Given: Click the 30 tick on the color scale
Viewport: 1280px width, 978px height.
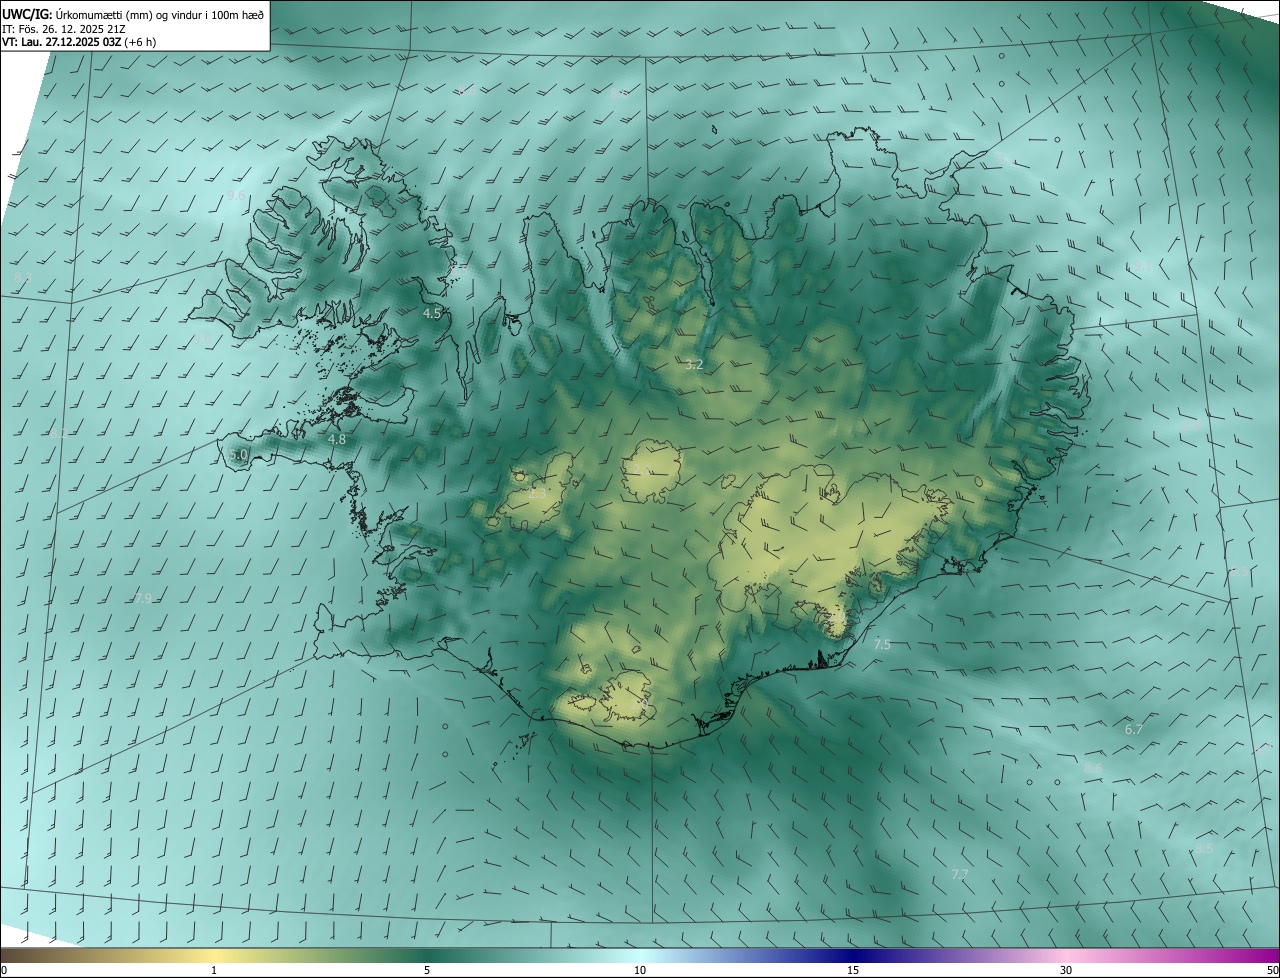Looking at the screenshot, I should (1066, 970).
